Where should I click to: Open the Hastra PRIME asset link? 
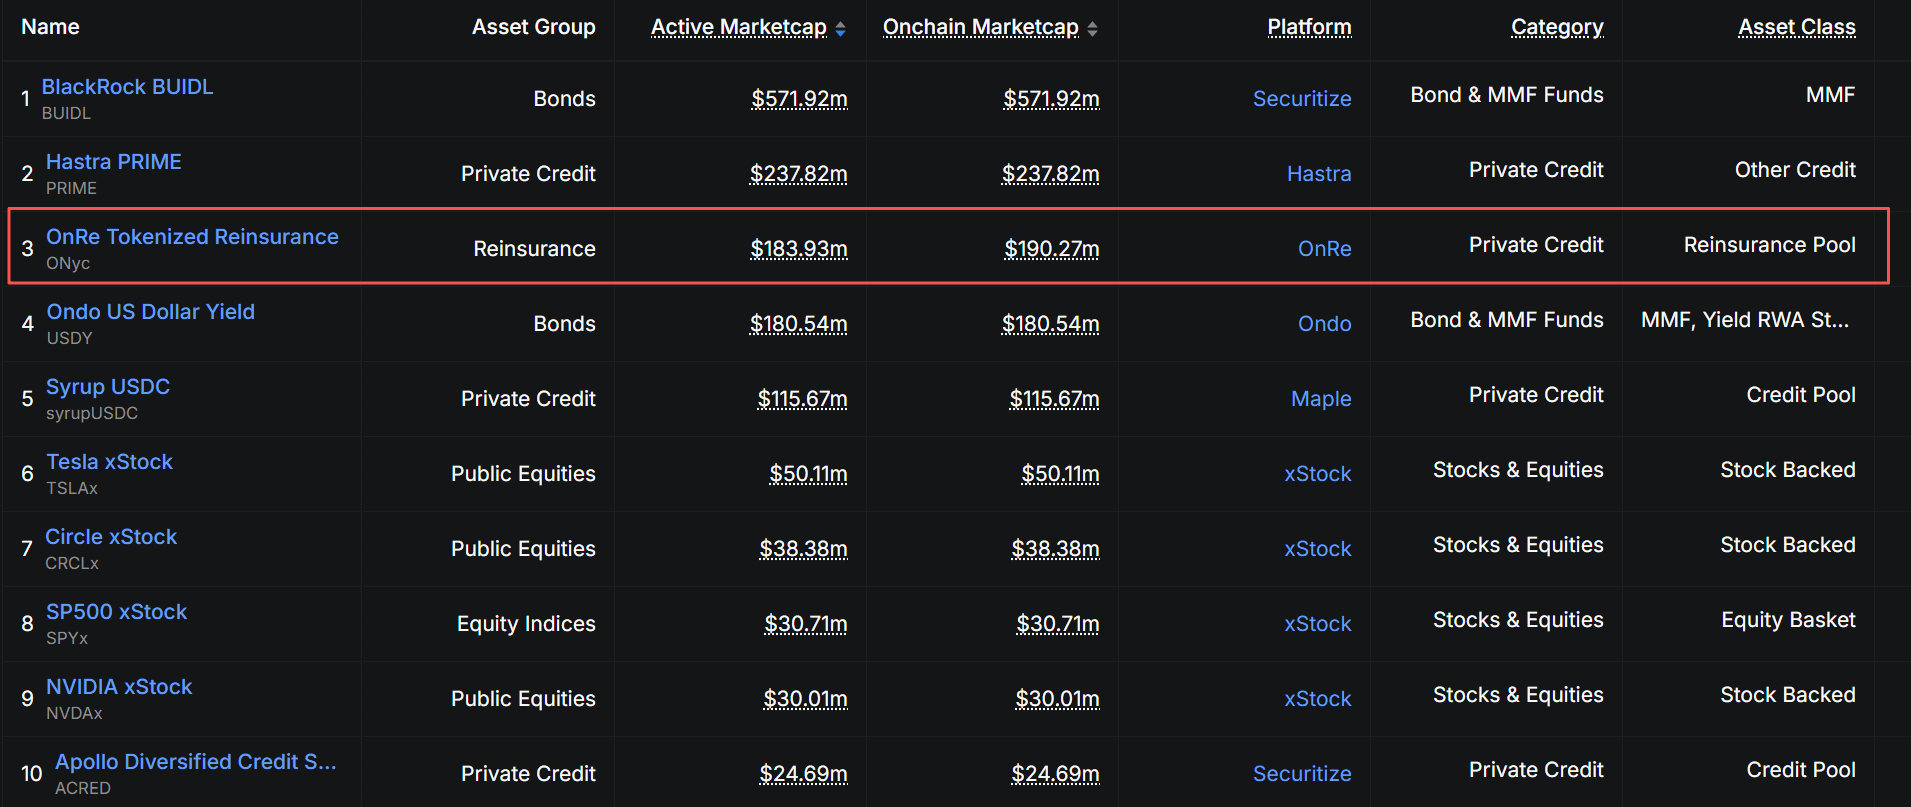click(x=114, y=162)
